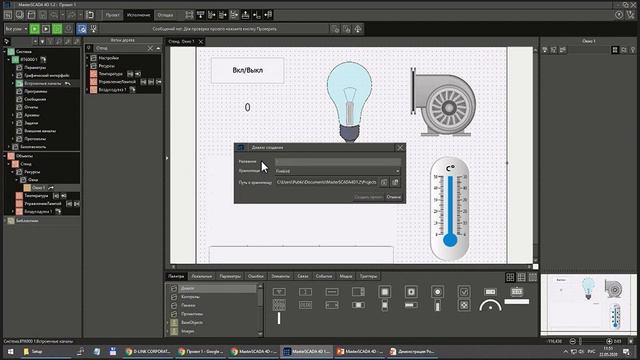The height and width of the screenshot is (360, 640).
Task: Expand the Библиотеки tree node
Action: click(x=5, y=221)
